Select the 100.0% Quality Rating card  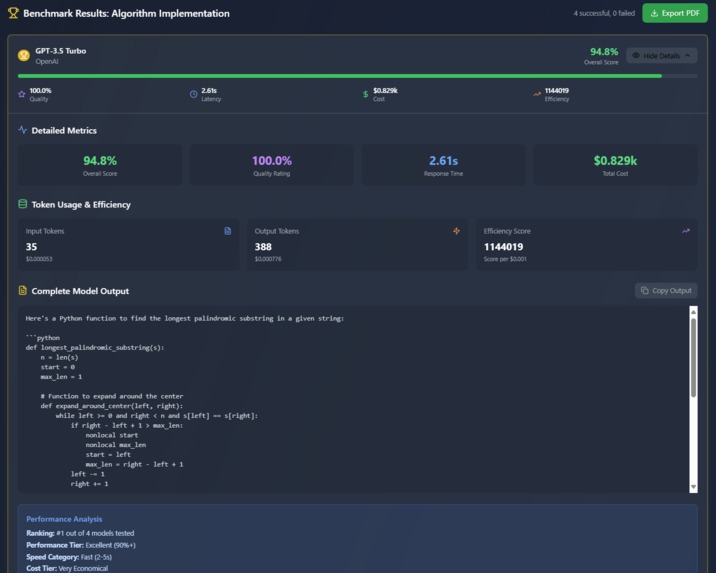click(x=272, y=165)
